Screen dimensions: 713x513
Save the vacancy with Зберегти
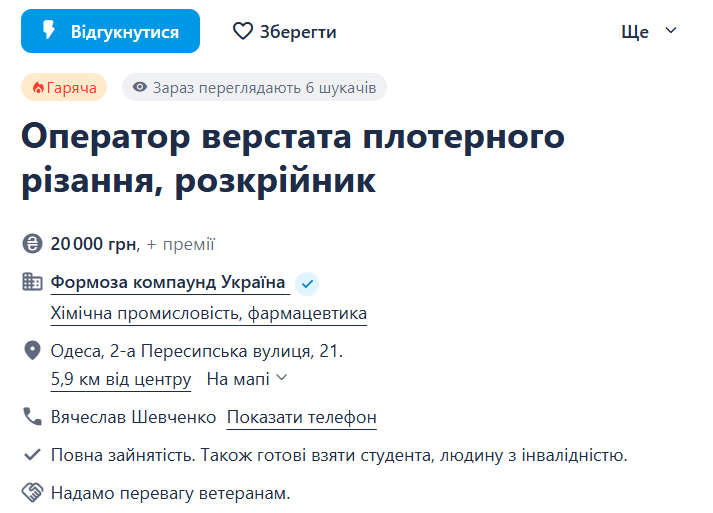[x=285, y=31]
